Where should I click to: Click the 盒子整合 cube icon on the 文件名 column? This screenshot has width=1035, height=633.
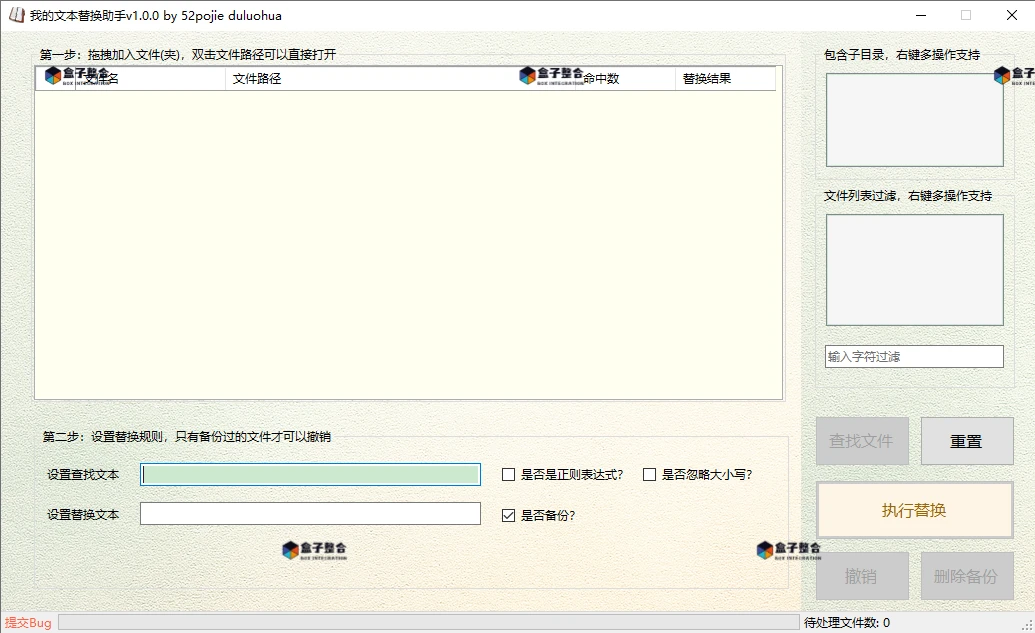(51, 74)
